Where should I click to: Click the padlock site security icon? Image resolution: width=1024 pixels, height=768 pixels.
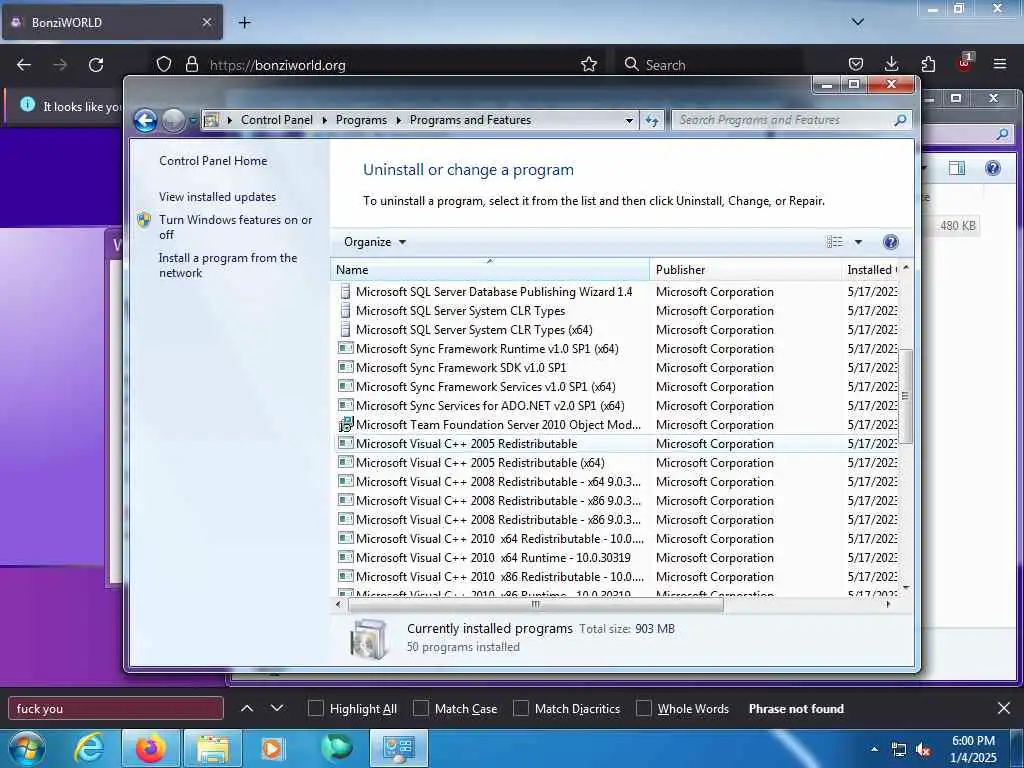click(191, 64)
